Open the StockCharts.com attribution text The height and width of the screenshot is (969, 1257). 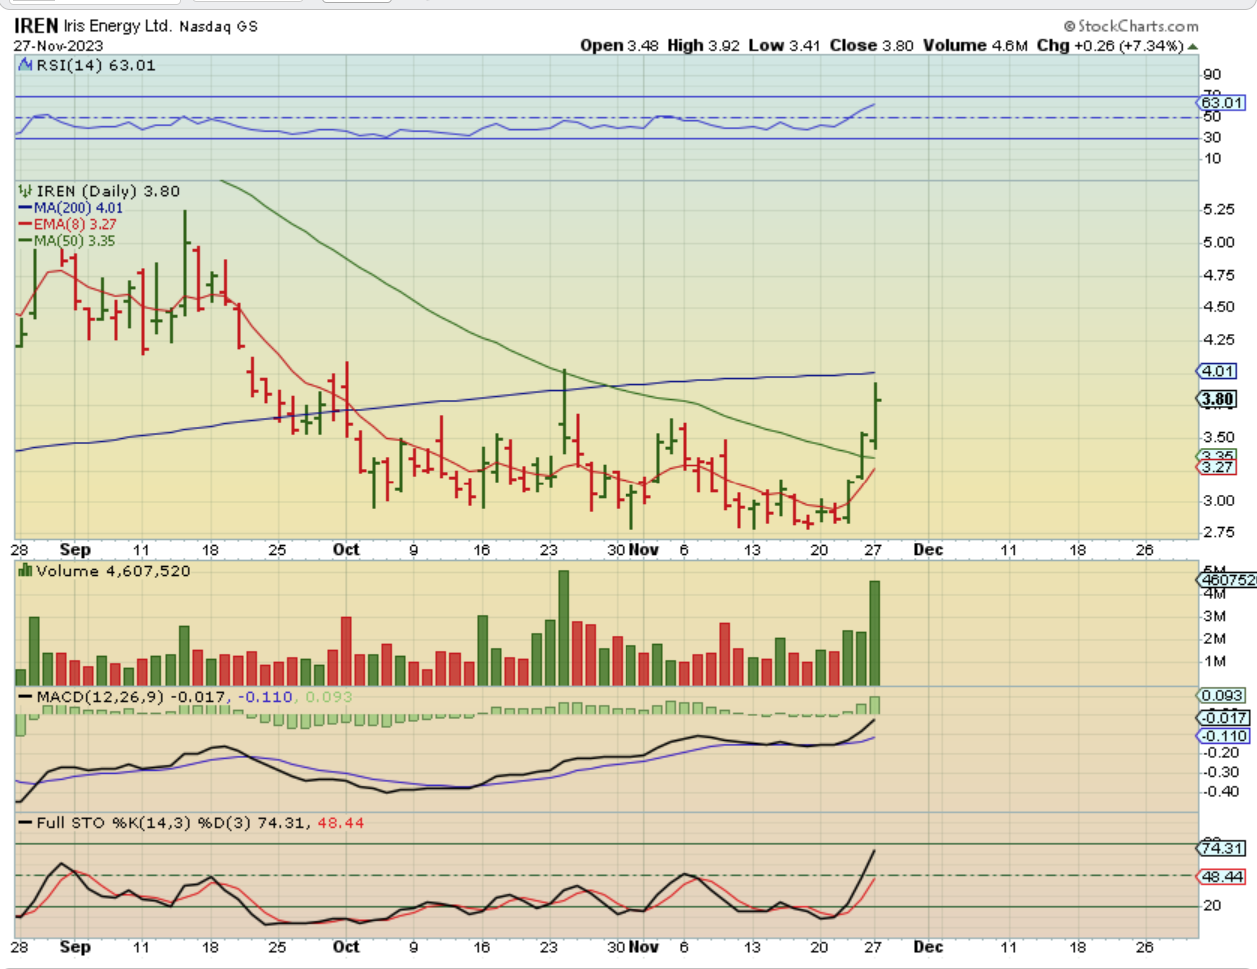click(x=1131, y=26)
